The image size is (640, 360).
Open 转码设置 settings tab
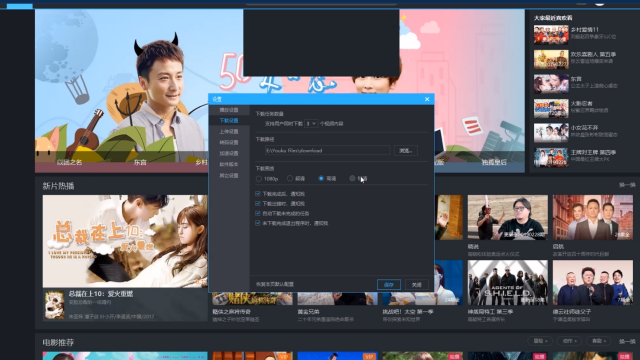229,142
